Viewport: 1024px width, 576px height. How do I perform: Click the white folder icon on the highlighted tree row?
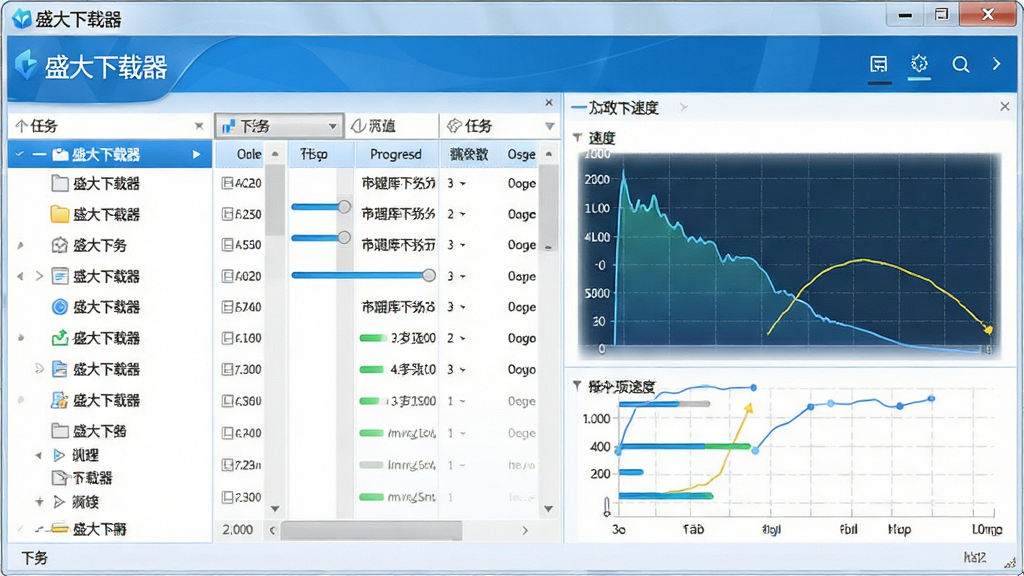[x=60, y=155]
